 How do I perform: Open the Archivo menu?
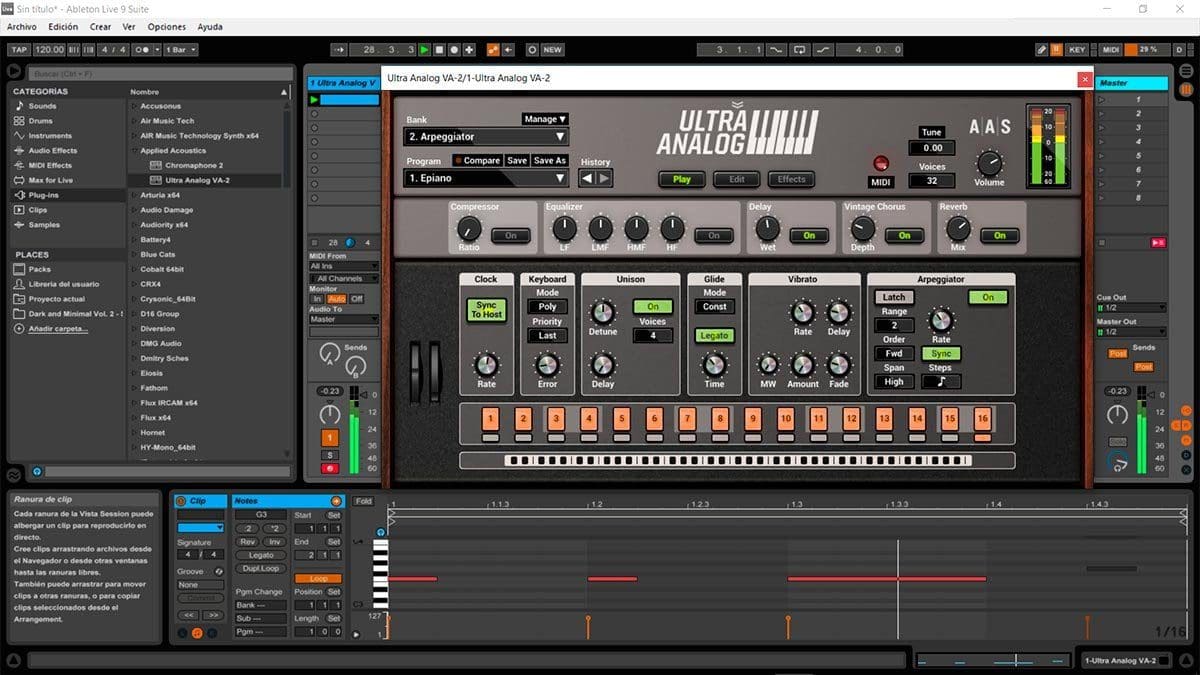(x=22, y=27)
